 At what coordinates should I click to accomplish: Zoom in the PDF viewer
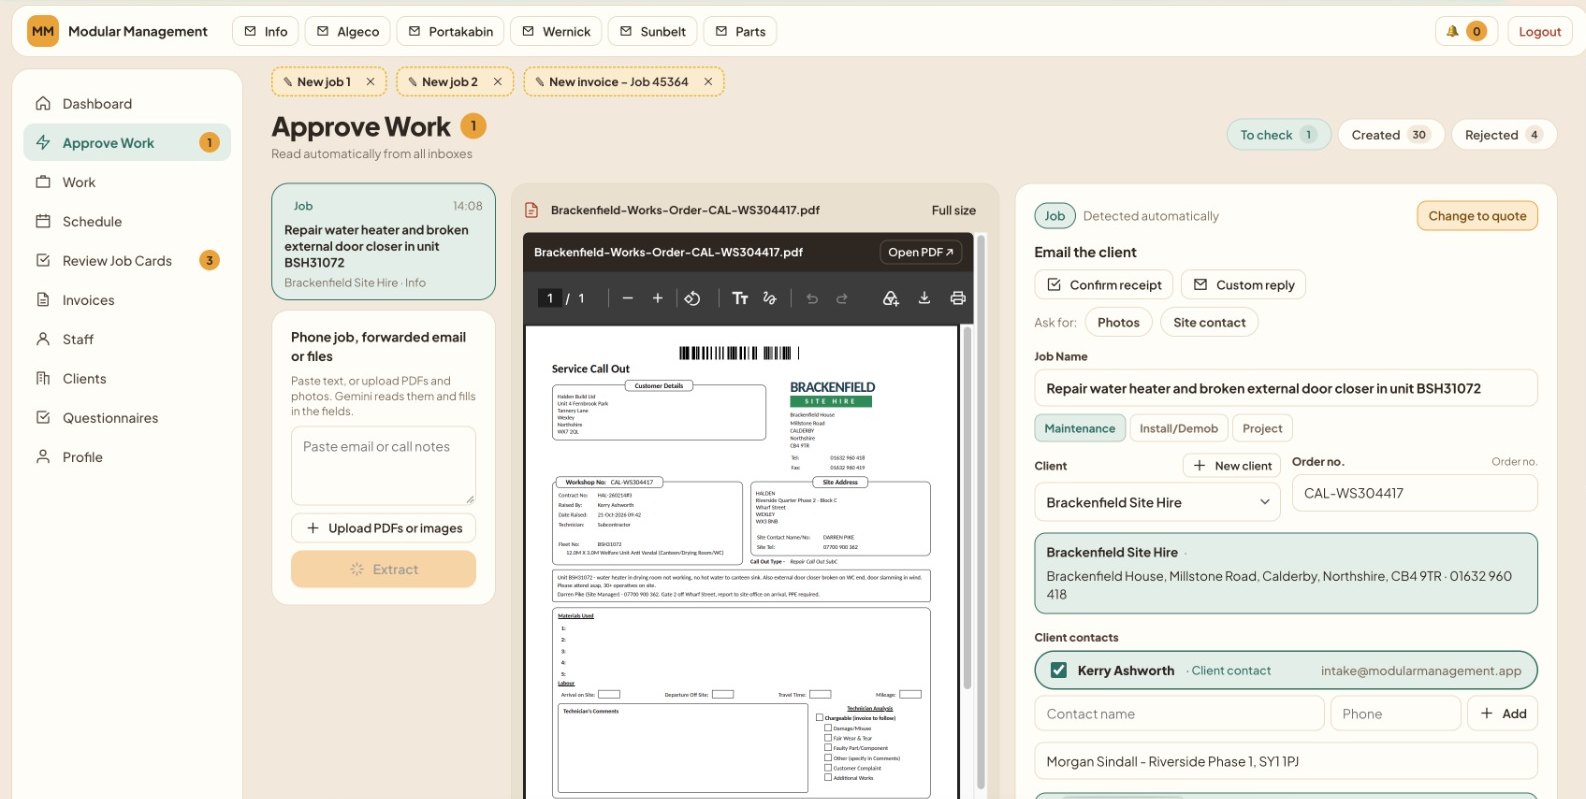658,298
